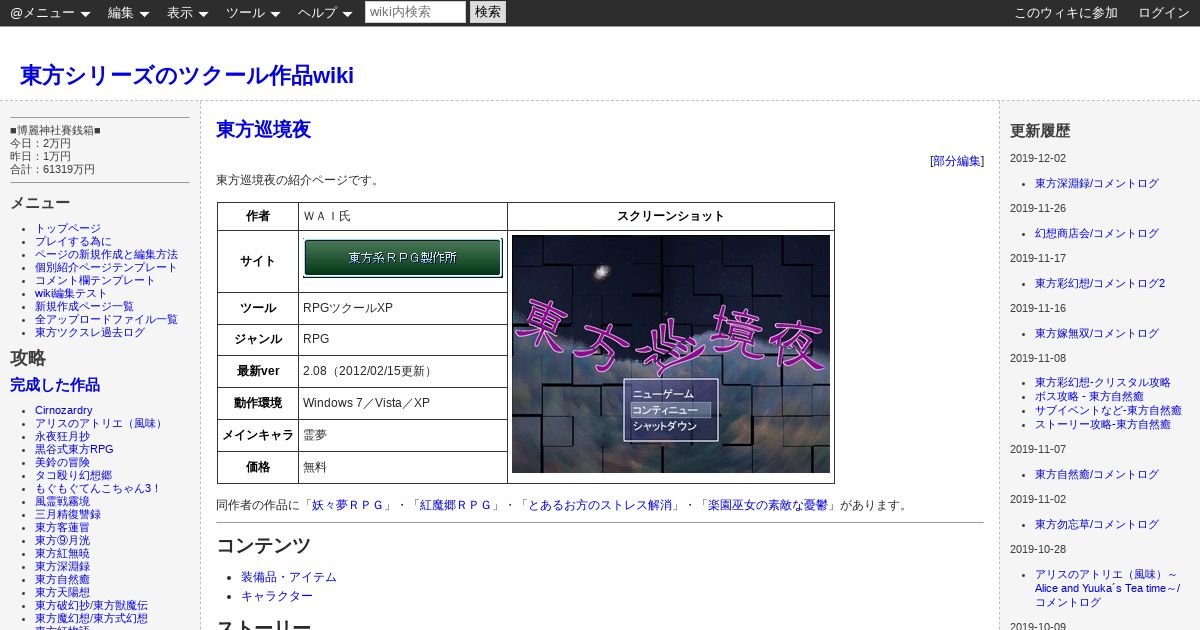The height and width of the screenshot is (630, 1200).
Task: Open 東方彩幻想-クリスタル攻略 history link
Action: tap(1103, 382)
